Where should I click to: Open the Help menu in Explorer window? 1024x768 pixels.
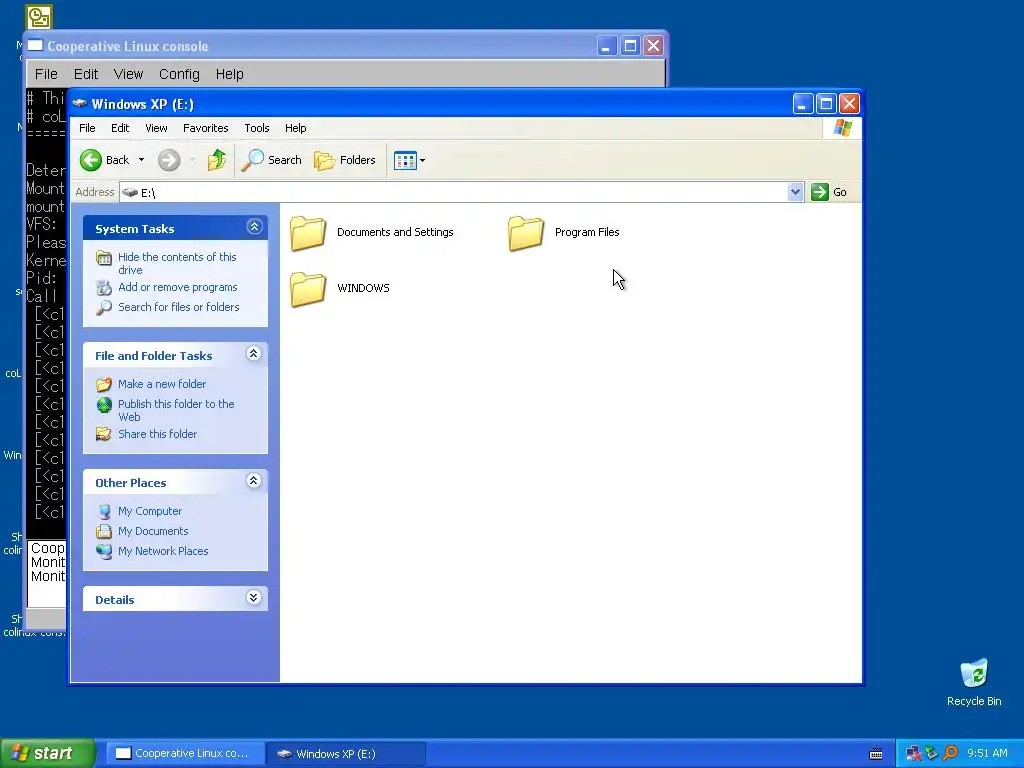point(295,128)
